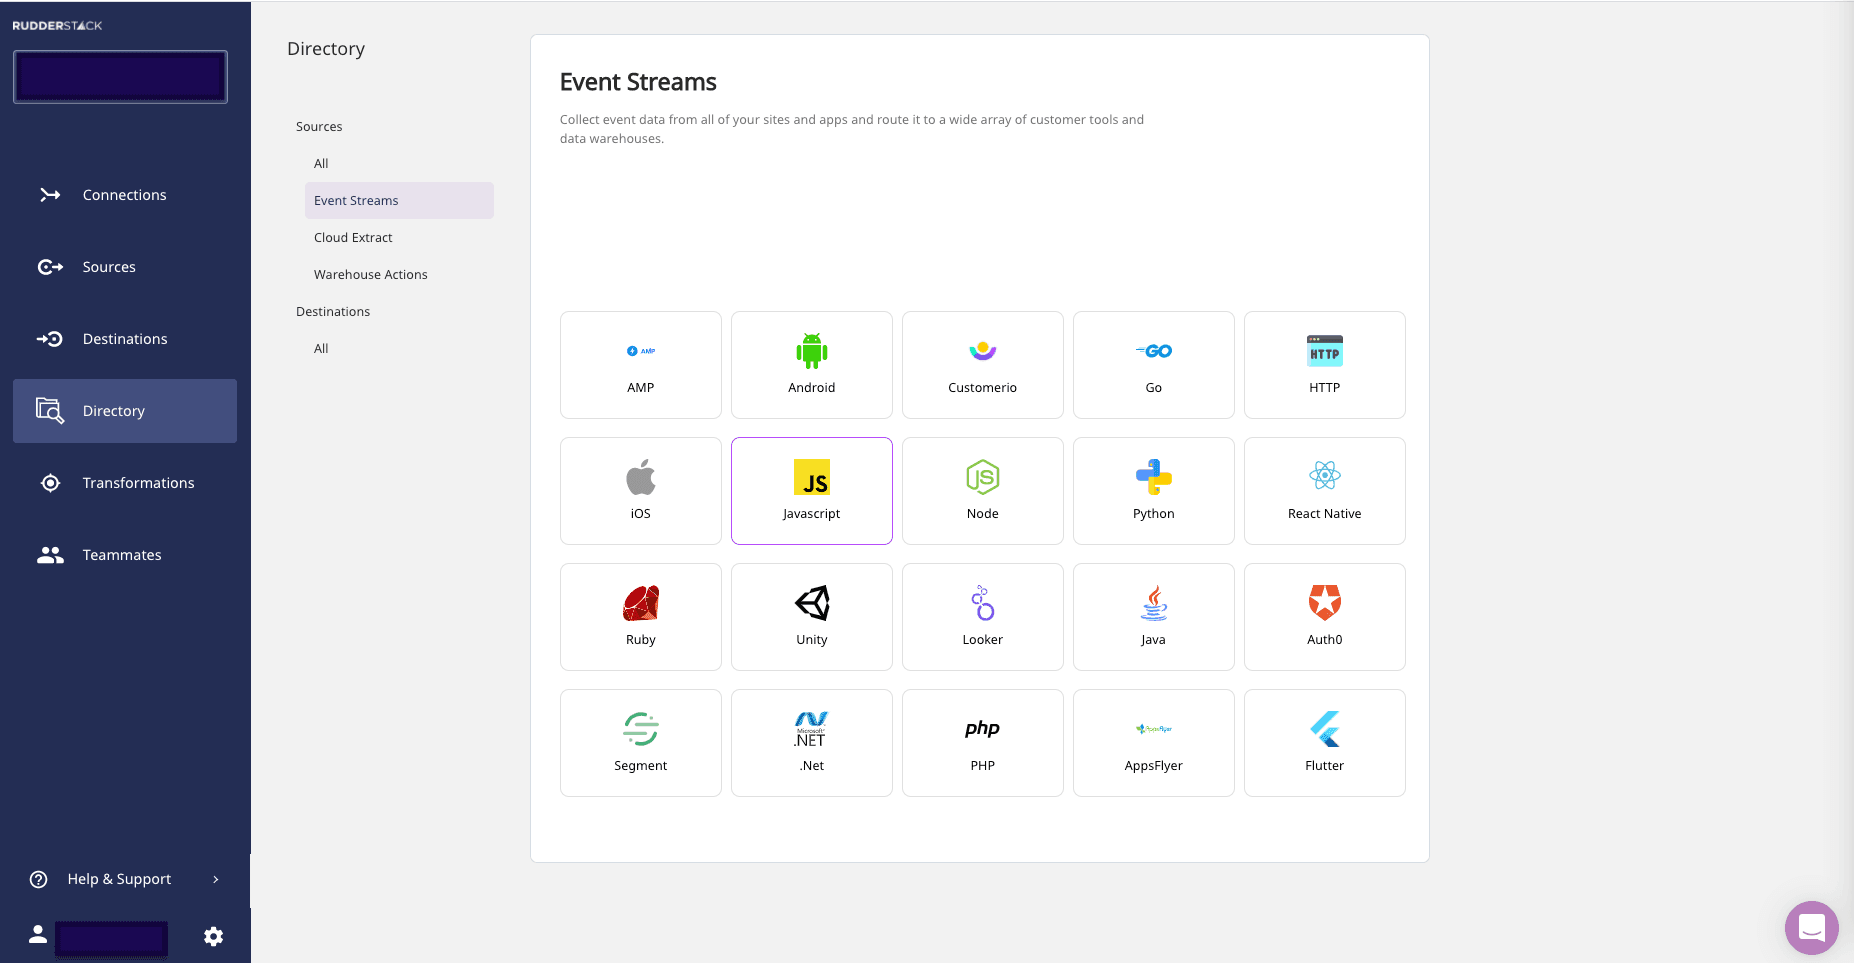
Task: Open the Teammates page
Action: (121, 554)
